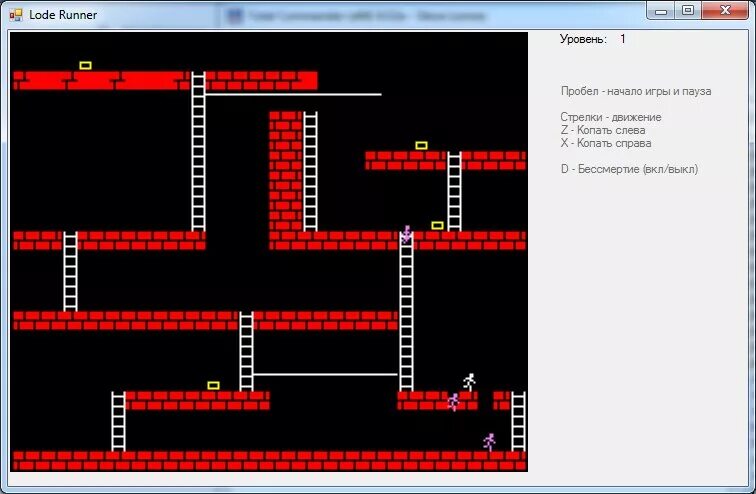This screenshot has width=756, height=494.
Task: Select the gold chest beside the short right ladder base
Action: click(437, 226)
